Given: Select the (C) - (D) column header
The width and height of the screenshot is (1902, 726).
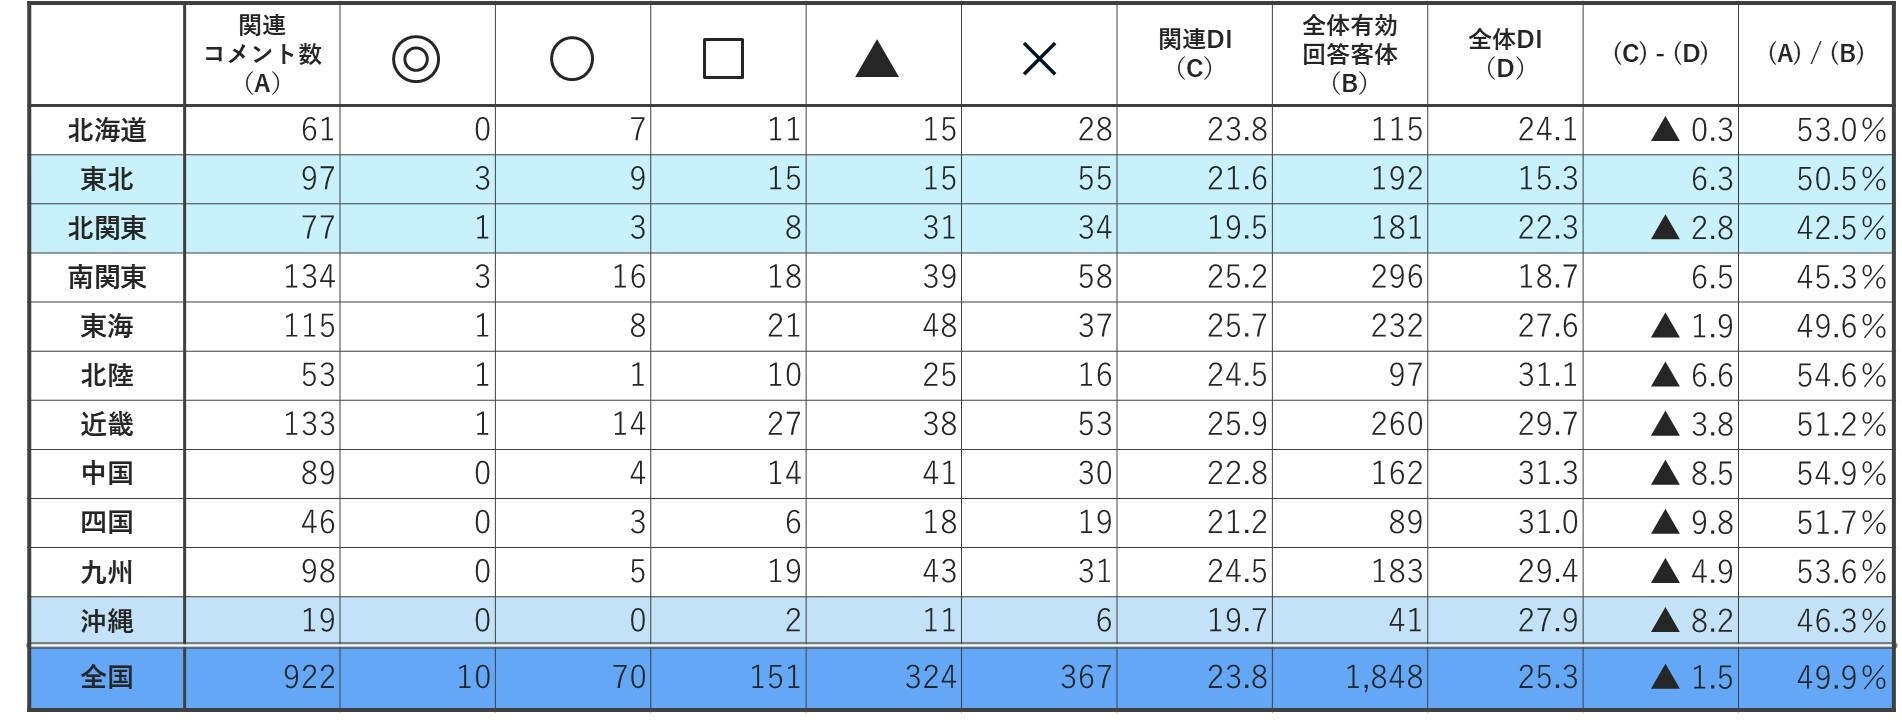Looking at the screenshot, I should pos(1660,54).
